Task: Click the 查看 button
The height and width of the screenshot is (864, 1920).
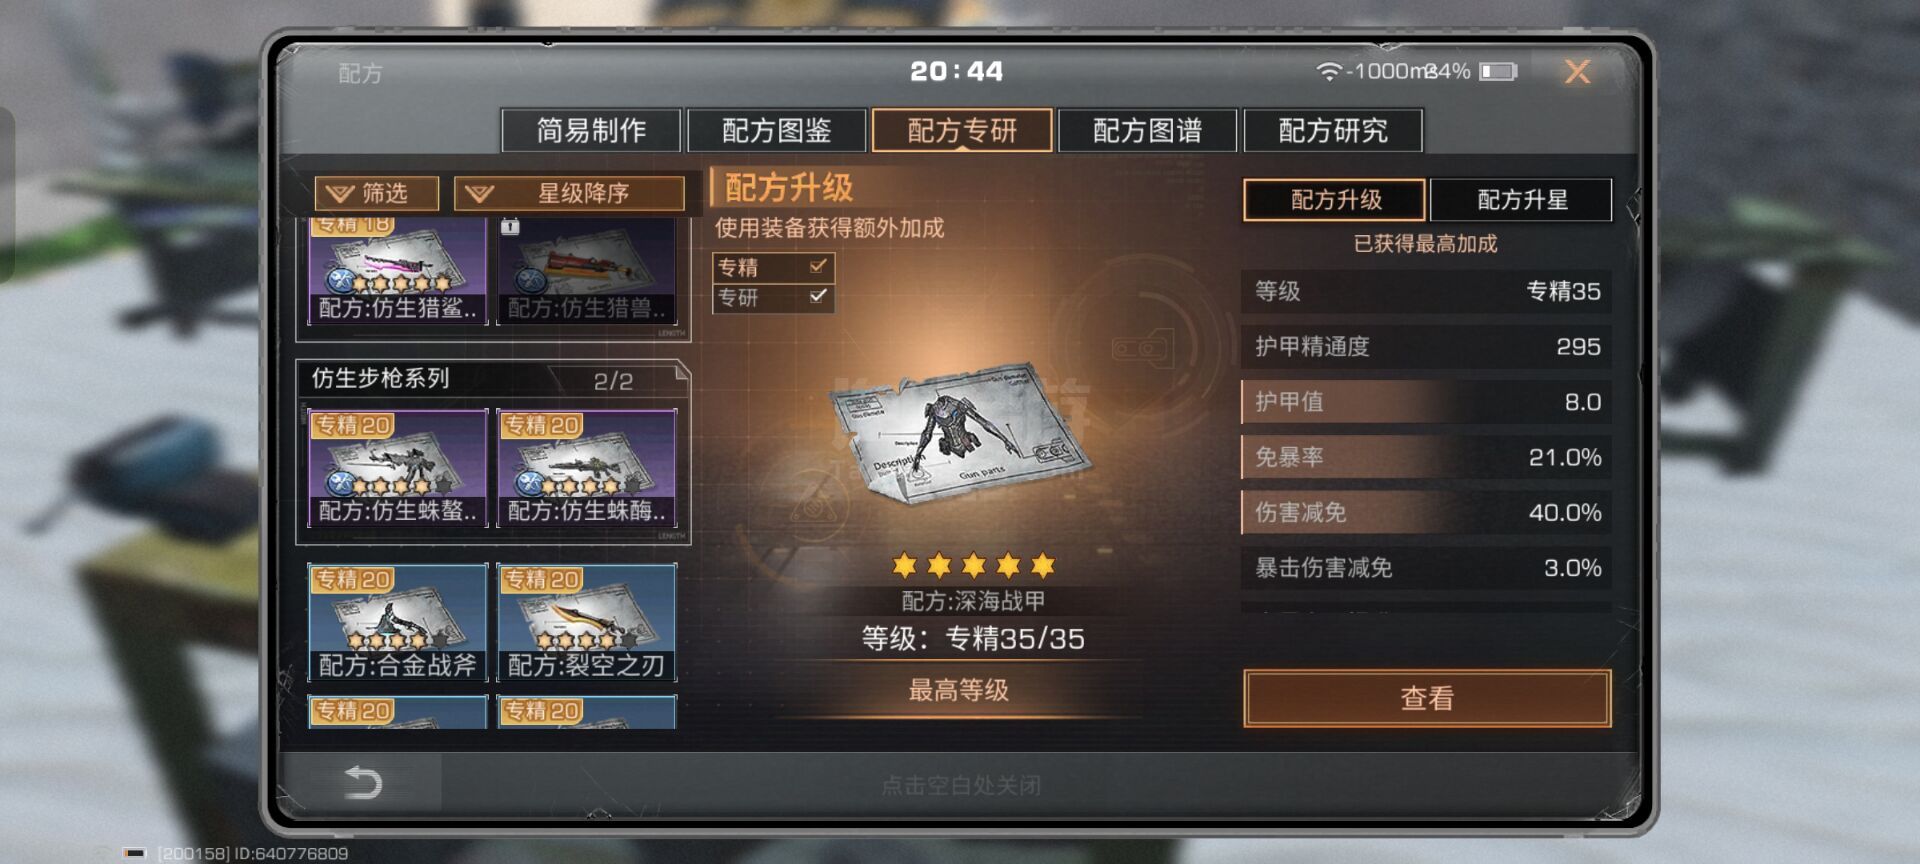Action: coord(1427,698)
